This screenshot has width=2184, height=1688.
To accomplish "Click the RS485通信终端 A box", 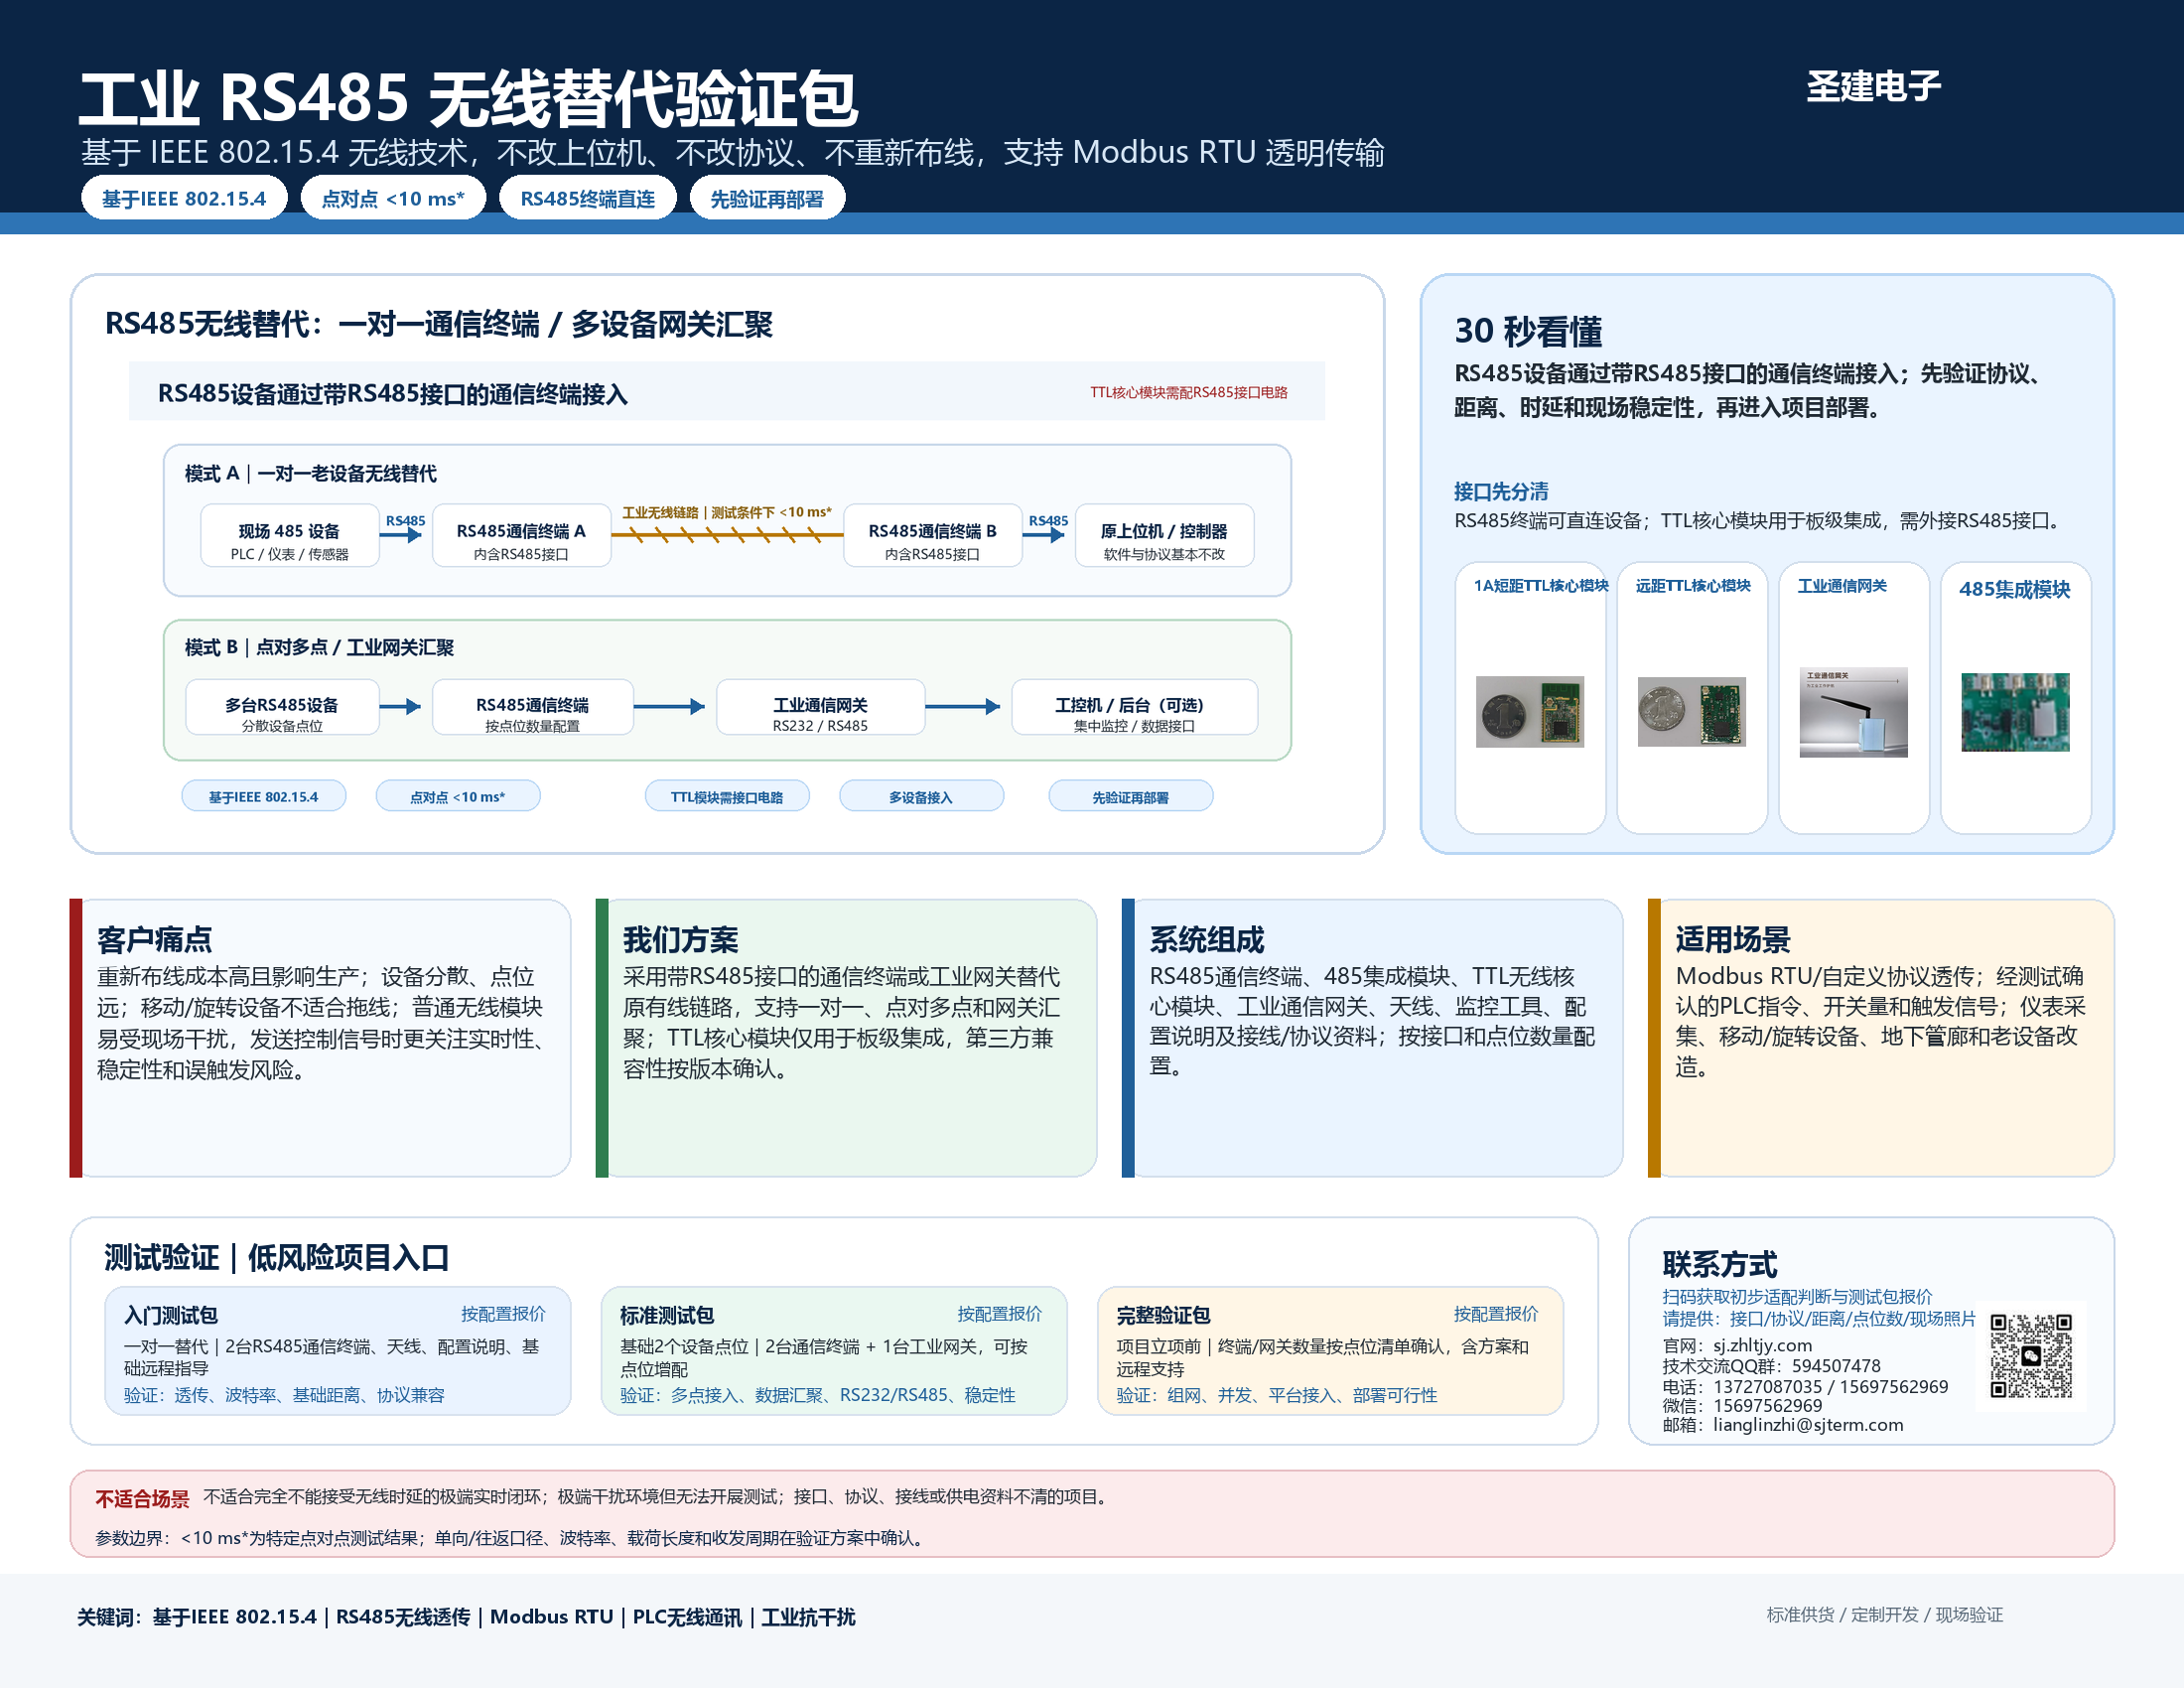I will pyautogui.click(x=521, y=536).
